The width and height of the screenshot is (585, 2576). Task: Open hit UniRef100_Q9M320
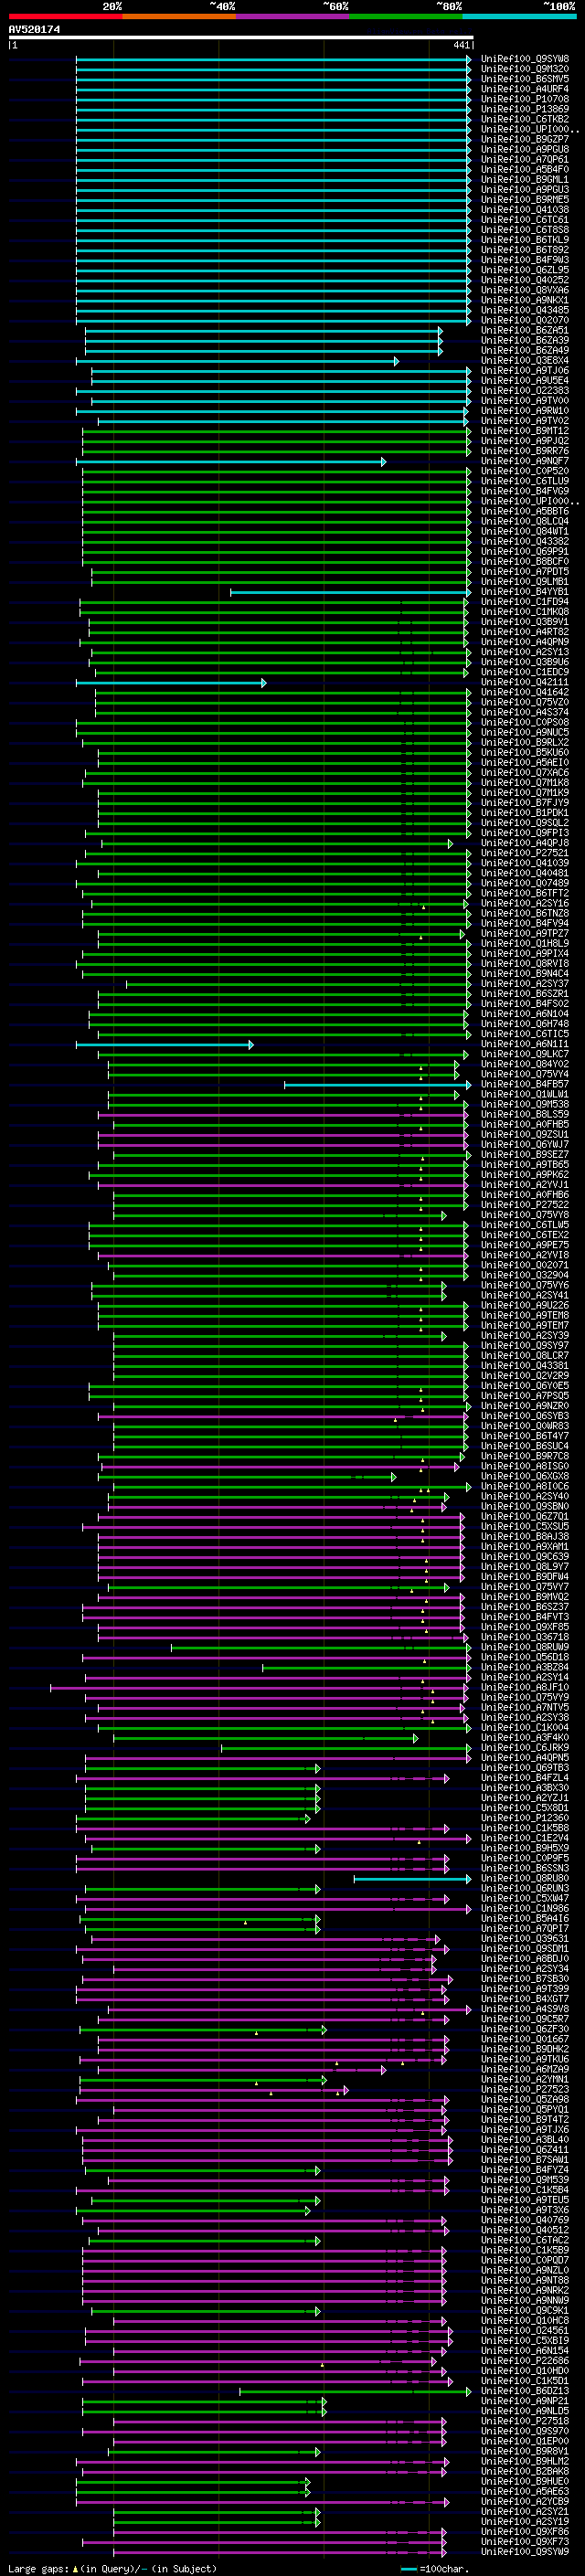click(524, 69)
